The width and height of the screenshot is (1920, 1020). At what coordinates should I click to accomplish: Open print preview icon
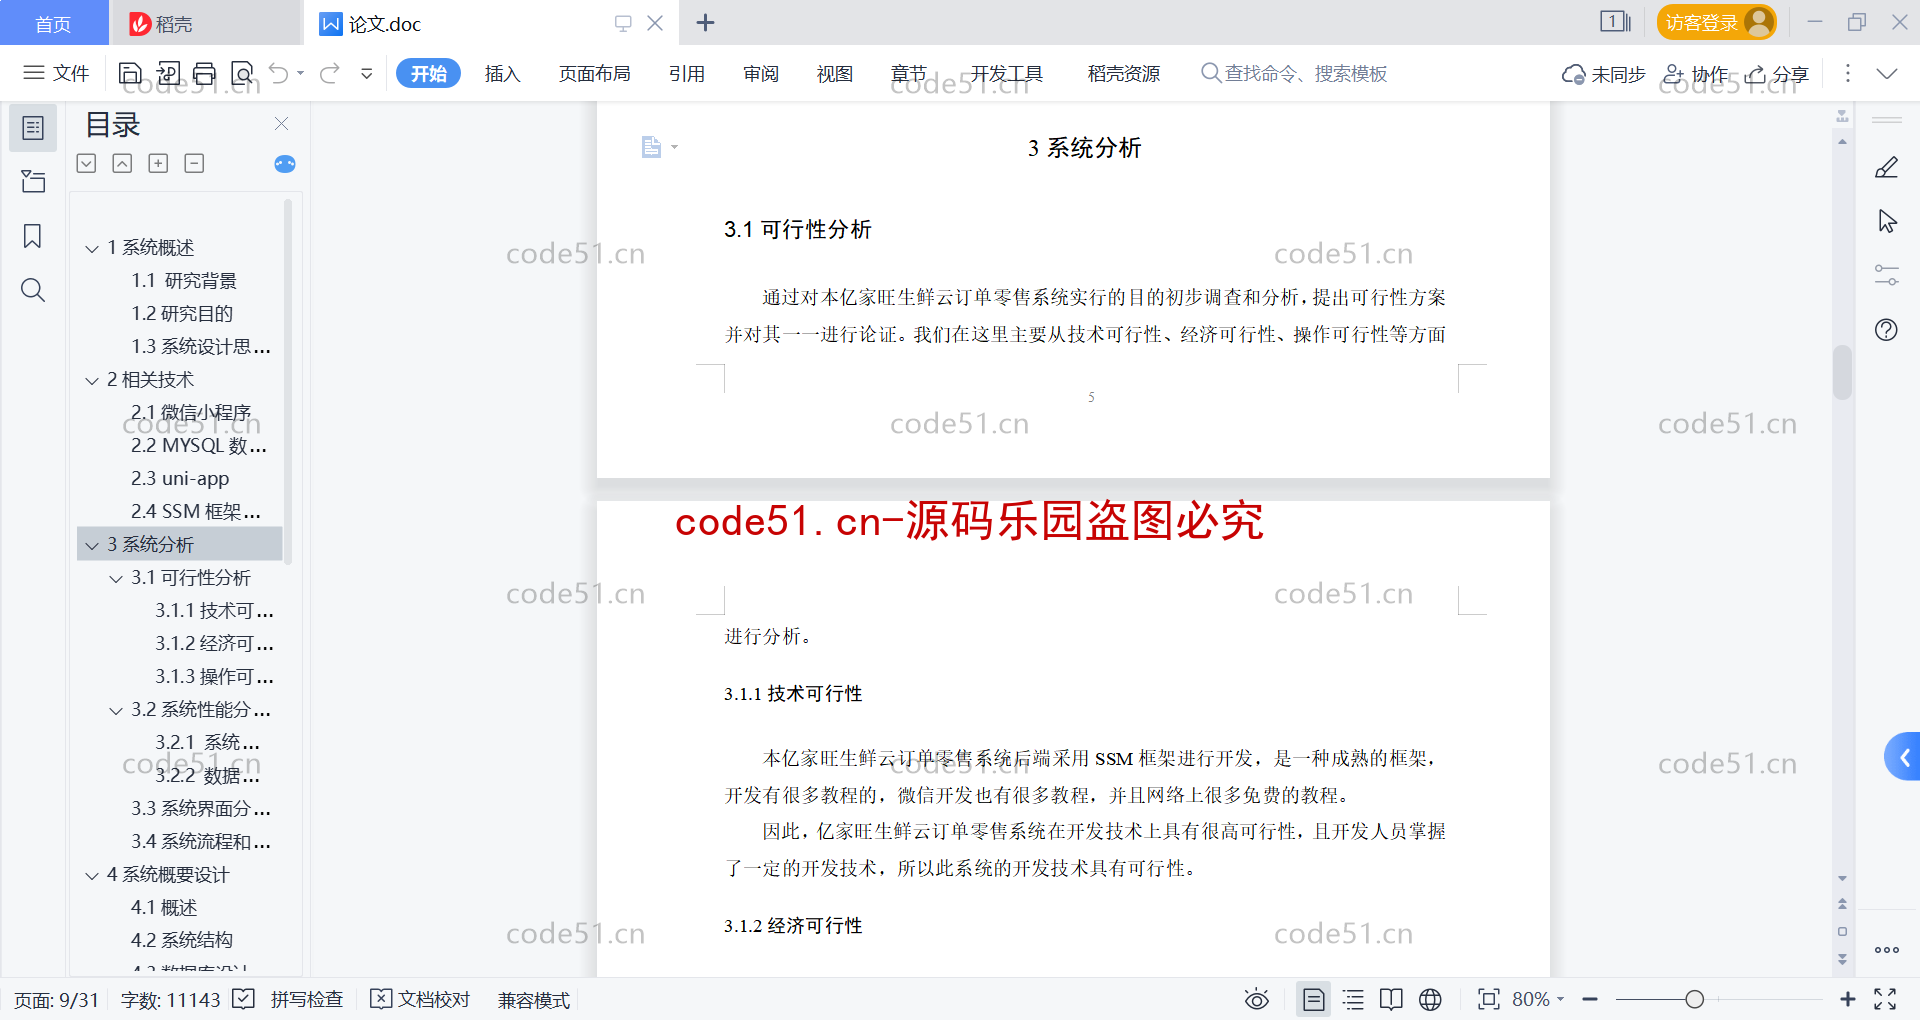coord(242,73)
